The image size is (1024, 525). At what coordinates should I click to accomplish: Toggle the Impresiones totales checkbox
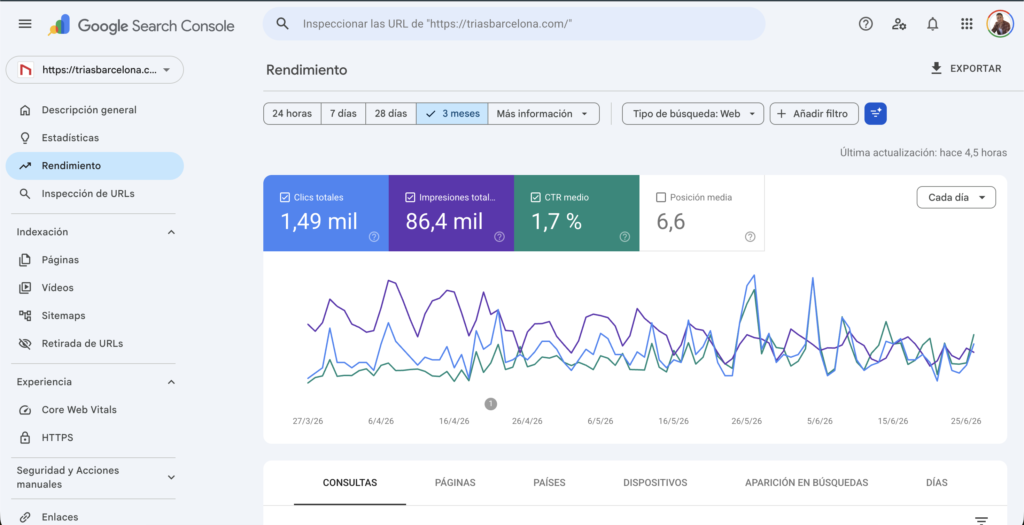click(x=409, y=197)
